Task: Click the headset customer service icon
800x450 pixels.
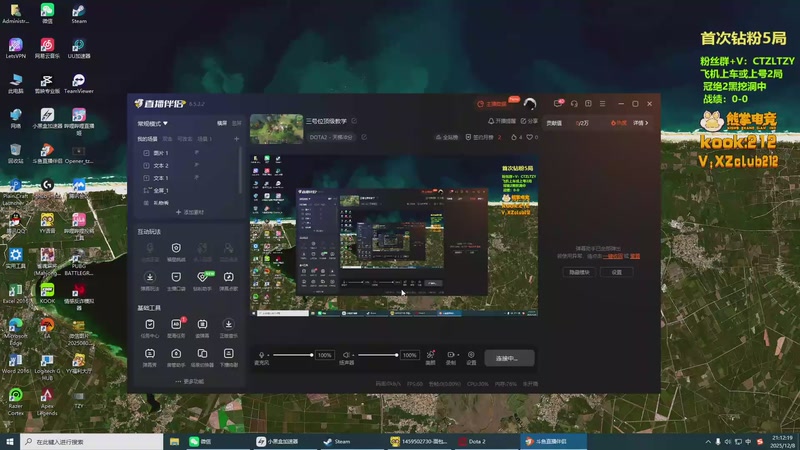Action: pyautogui.click(x=574, y=104)
